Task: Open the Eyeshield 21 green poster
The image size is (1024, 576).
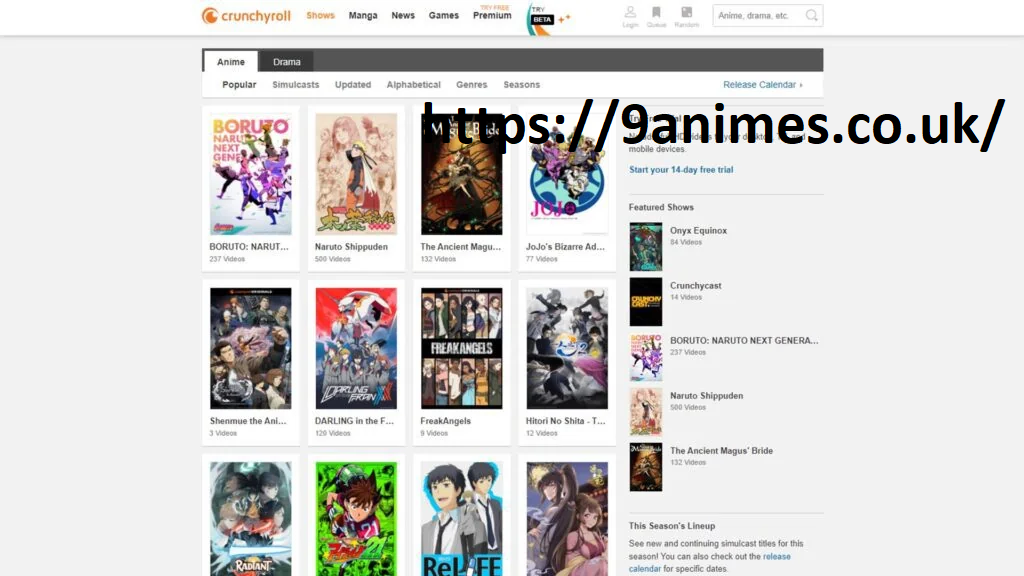Action: coord(356,519)
